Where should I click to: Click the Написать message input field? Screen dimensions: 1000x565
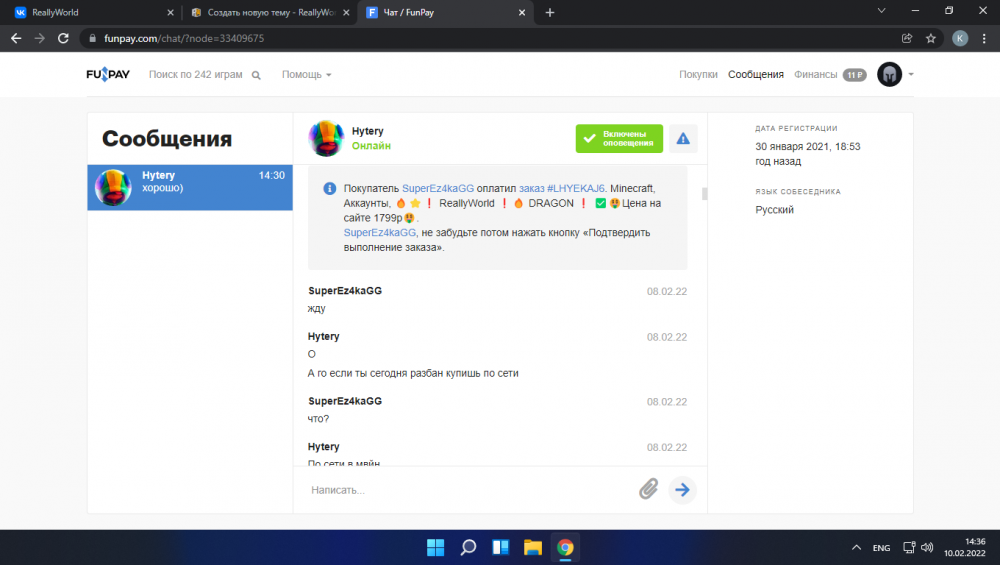click(469, 490)
